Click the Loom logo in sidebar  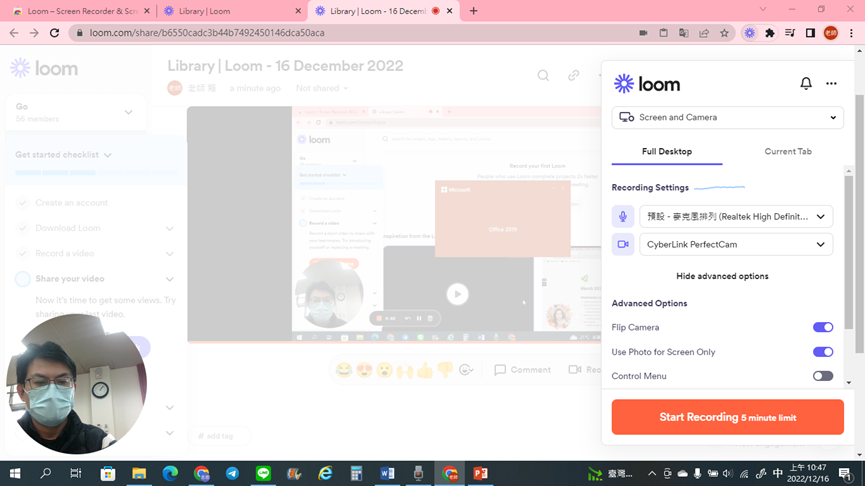44,68
